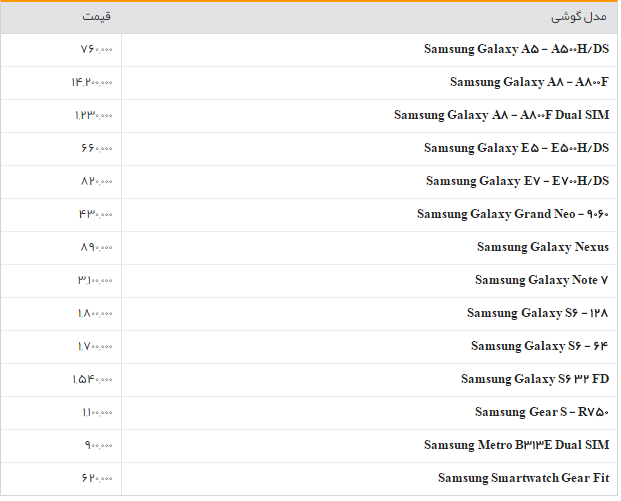Viewport: 621px width, 501px height.
Task: Click the price 1,230,000 for A8 Dual SIM
Action: coord(94,115)
